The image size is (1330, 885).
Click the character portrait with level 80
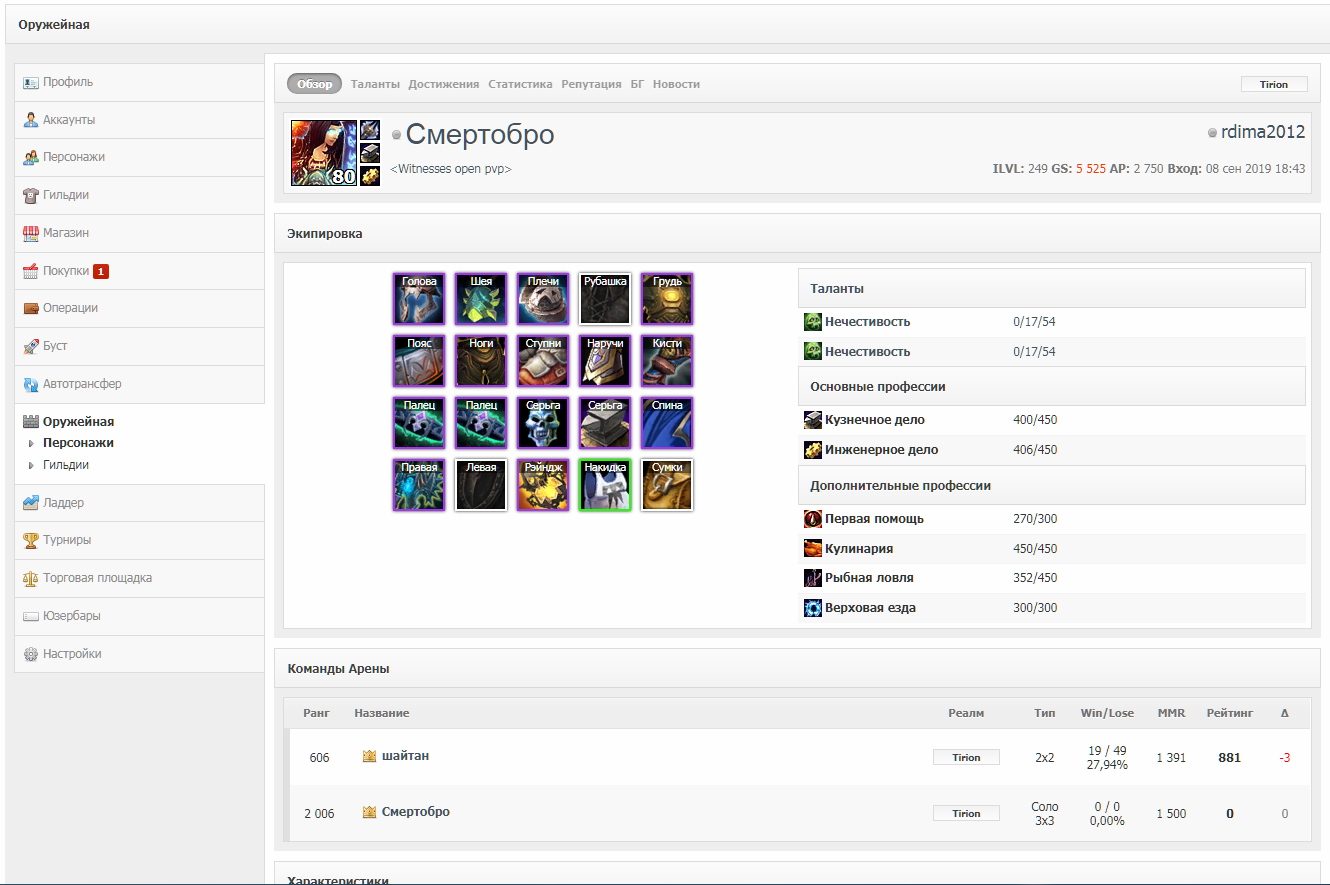[324, 152]
